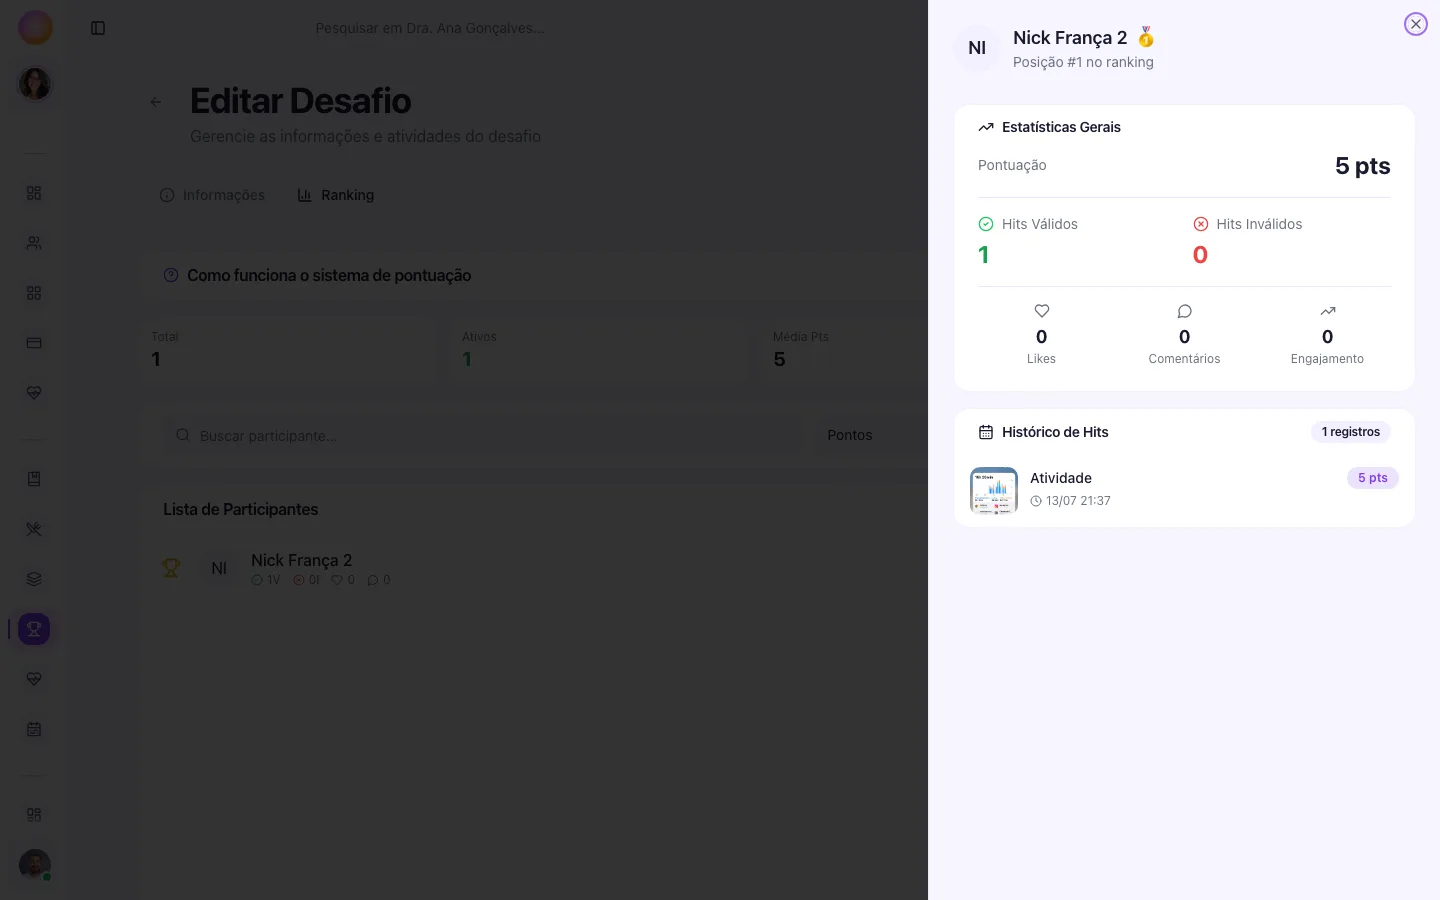1440x900 pixels.
Task: Click the green Hits Válidos check icon
Action: point(986,224)
